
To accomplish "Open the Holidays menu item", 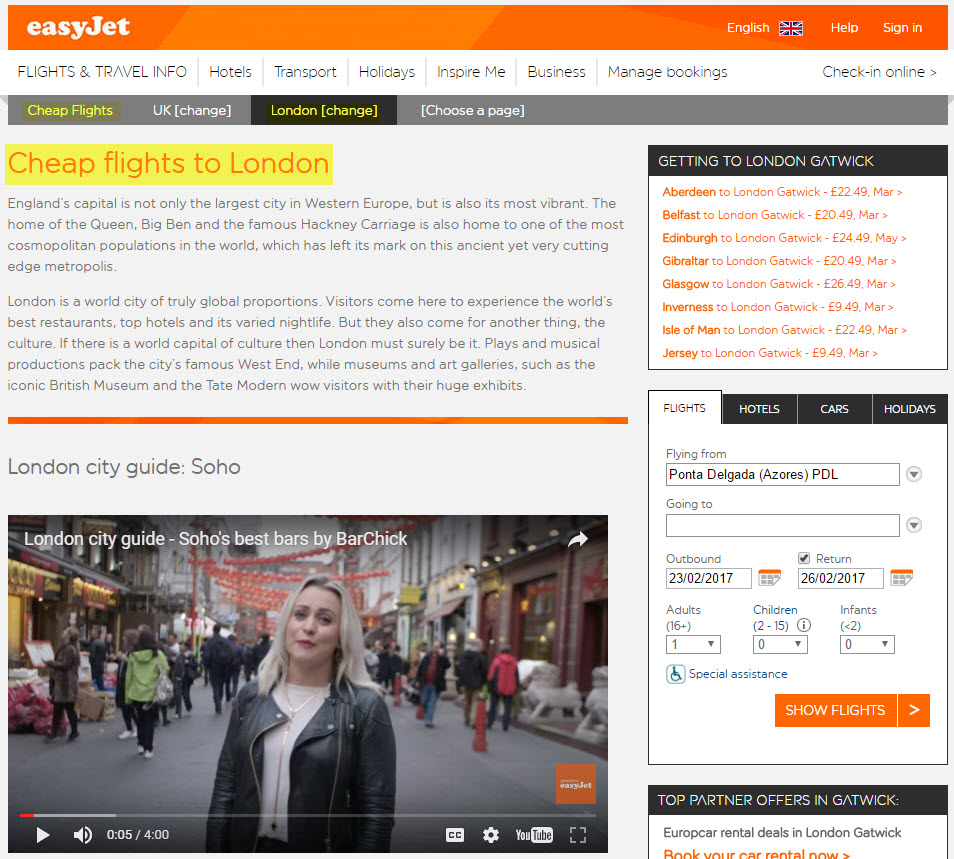I will (386, 72).
